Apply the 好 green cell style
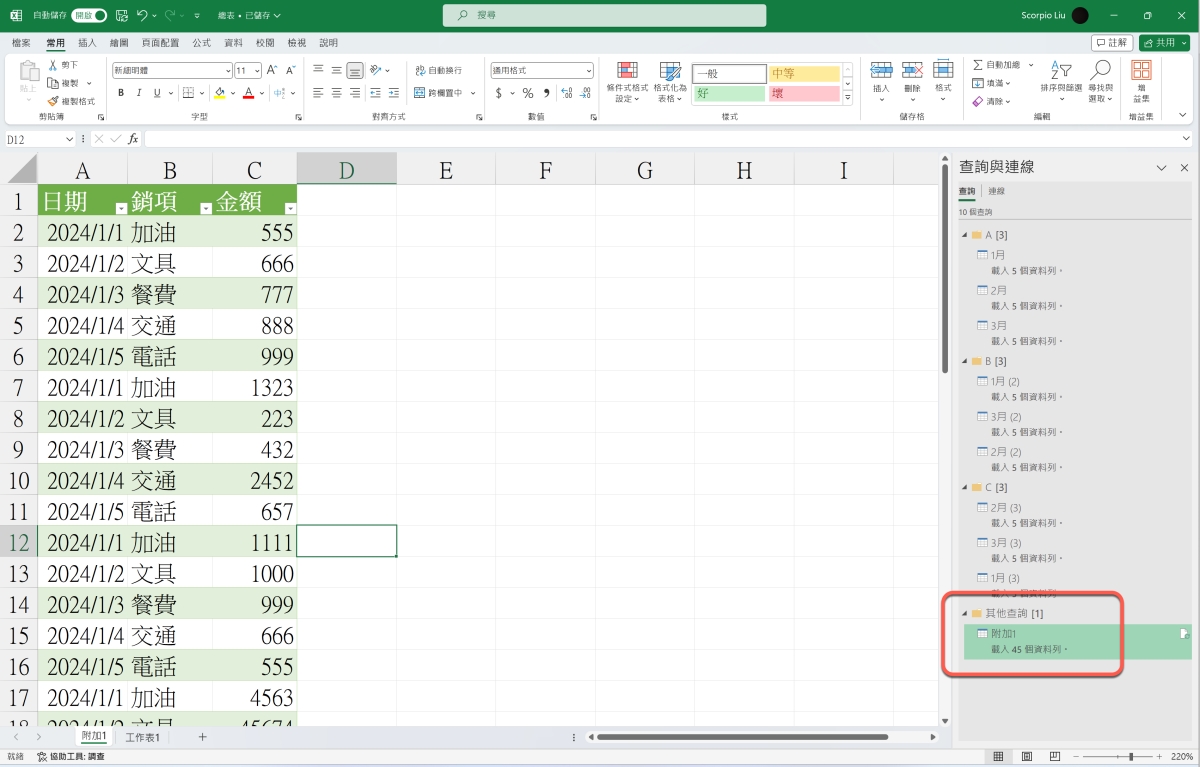 (x=729, y=93)
